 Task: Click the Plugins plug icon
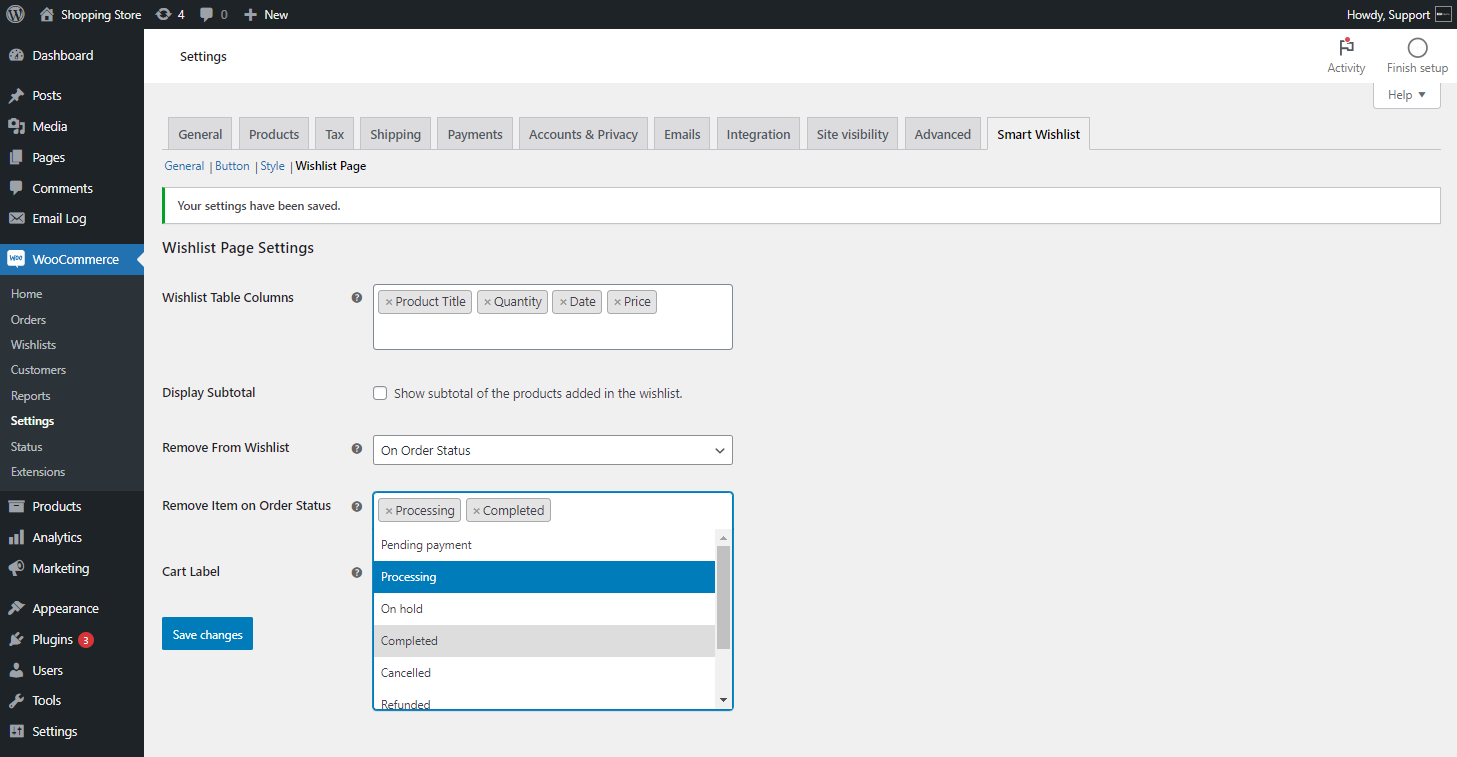tap(16, 640)
